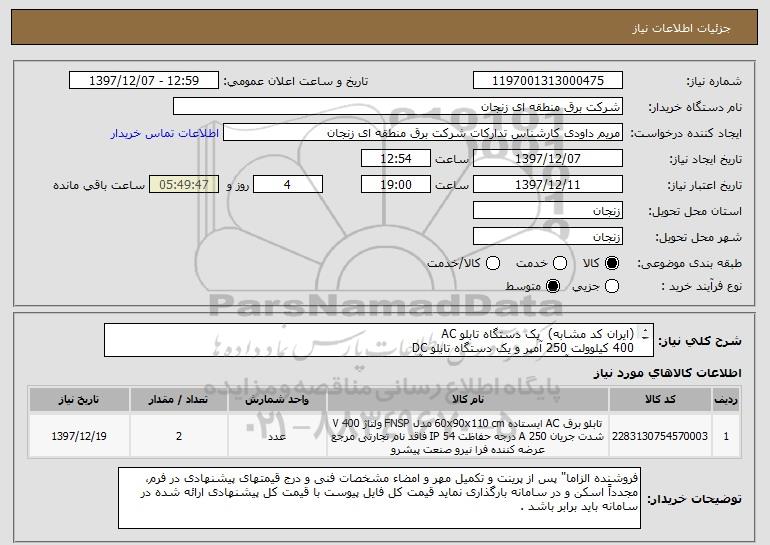Image resolution: width=770 pixels, height=545 pixels.
Task: Click the تاریخ نیاز column header
Action: [79, 400]
